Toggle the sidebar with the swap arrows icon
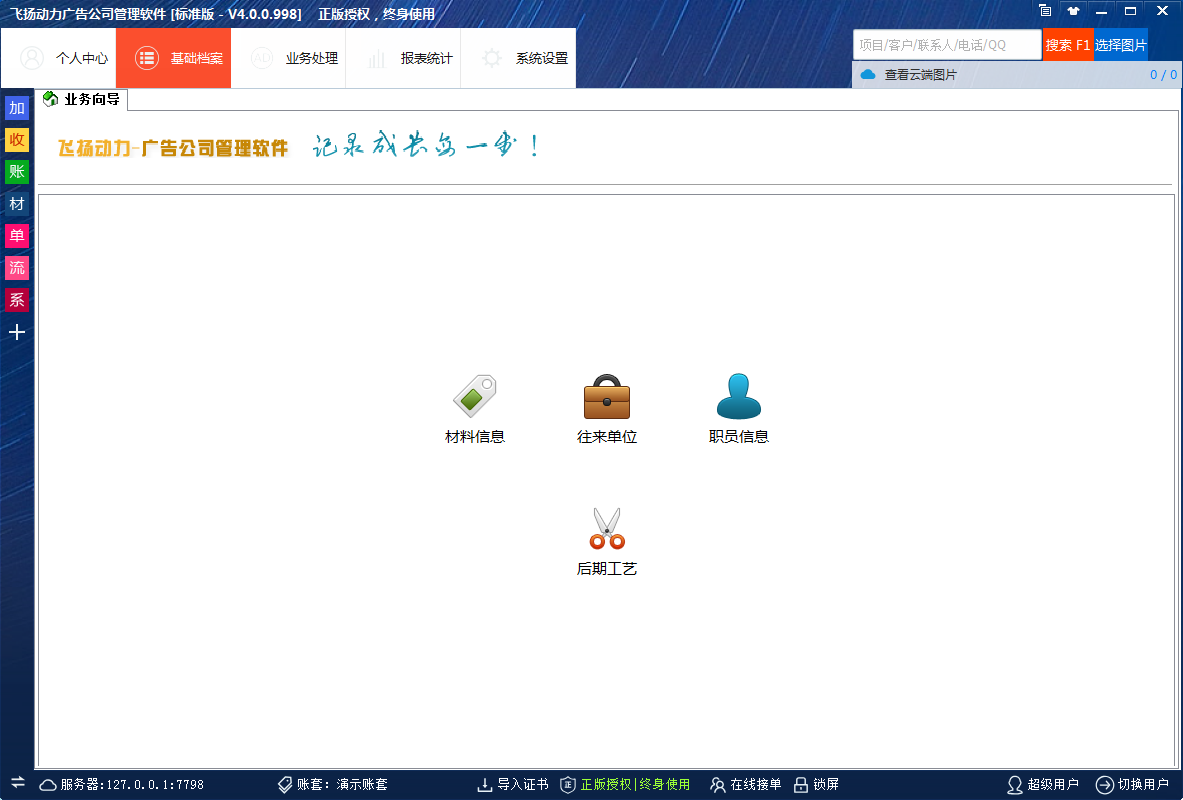1183x800 pixels. (17, 782)
